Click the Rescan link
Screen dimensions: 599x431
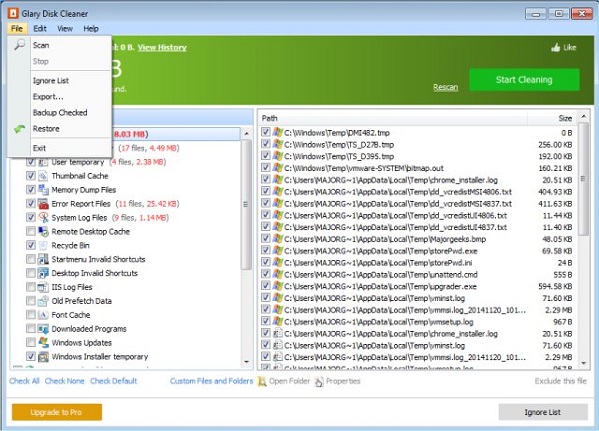(x=445, y=87)
